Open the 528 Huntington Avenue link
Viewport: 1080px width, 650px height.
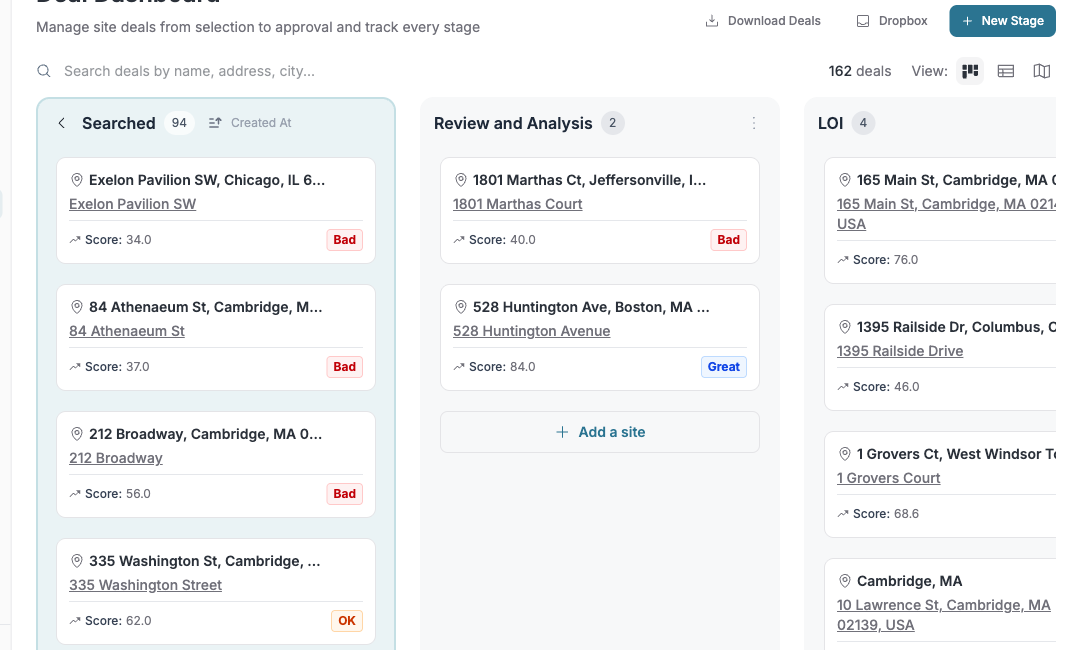tap(531, 331)
